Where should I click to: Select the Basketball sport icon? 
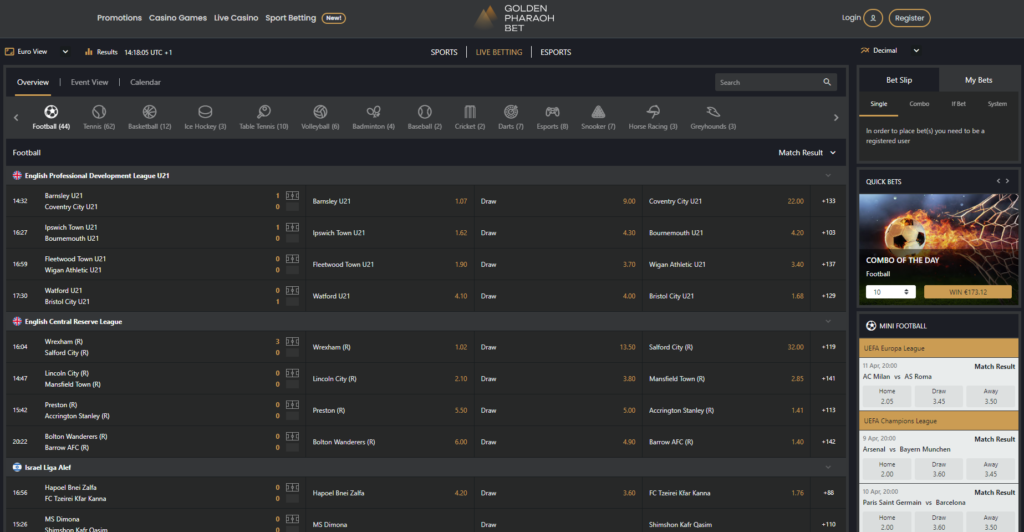150,112
